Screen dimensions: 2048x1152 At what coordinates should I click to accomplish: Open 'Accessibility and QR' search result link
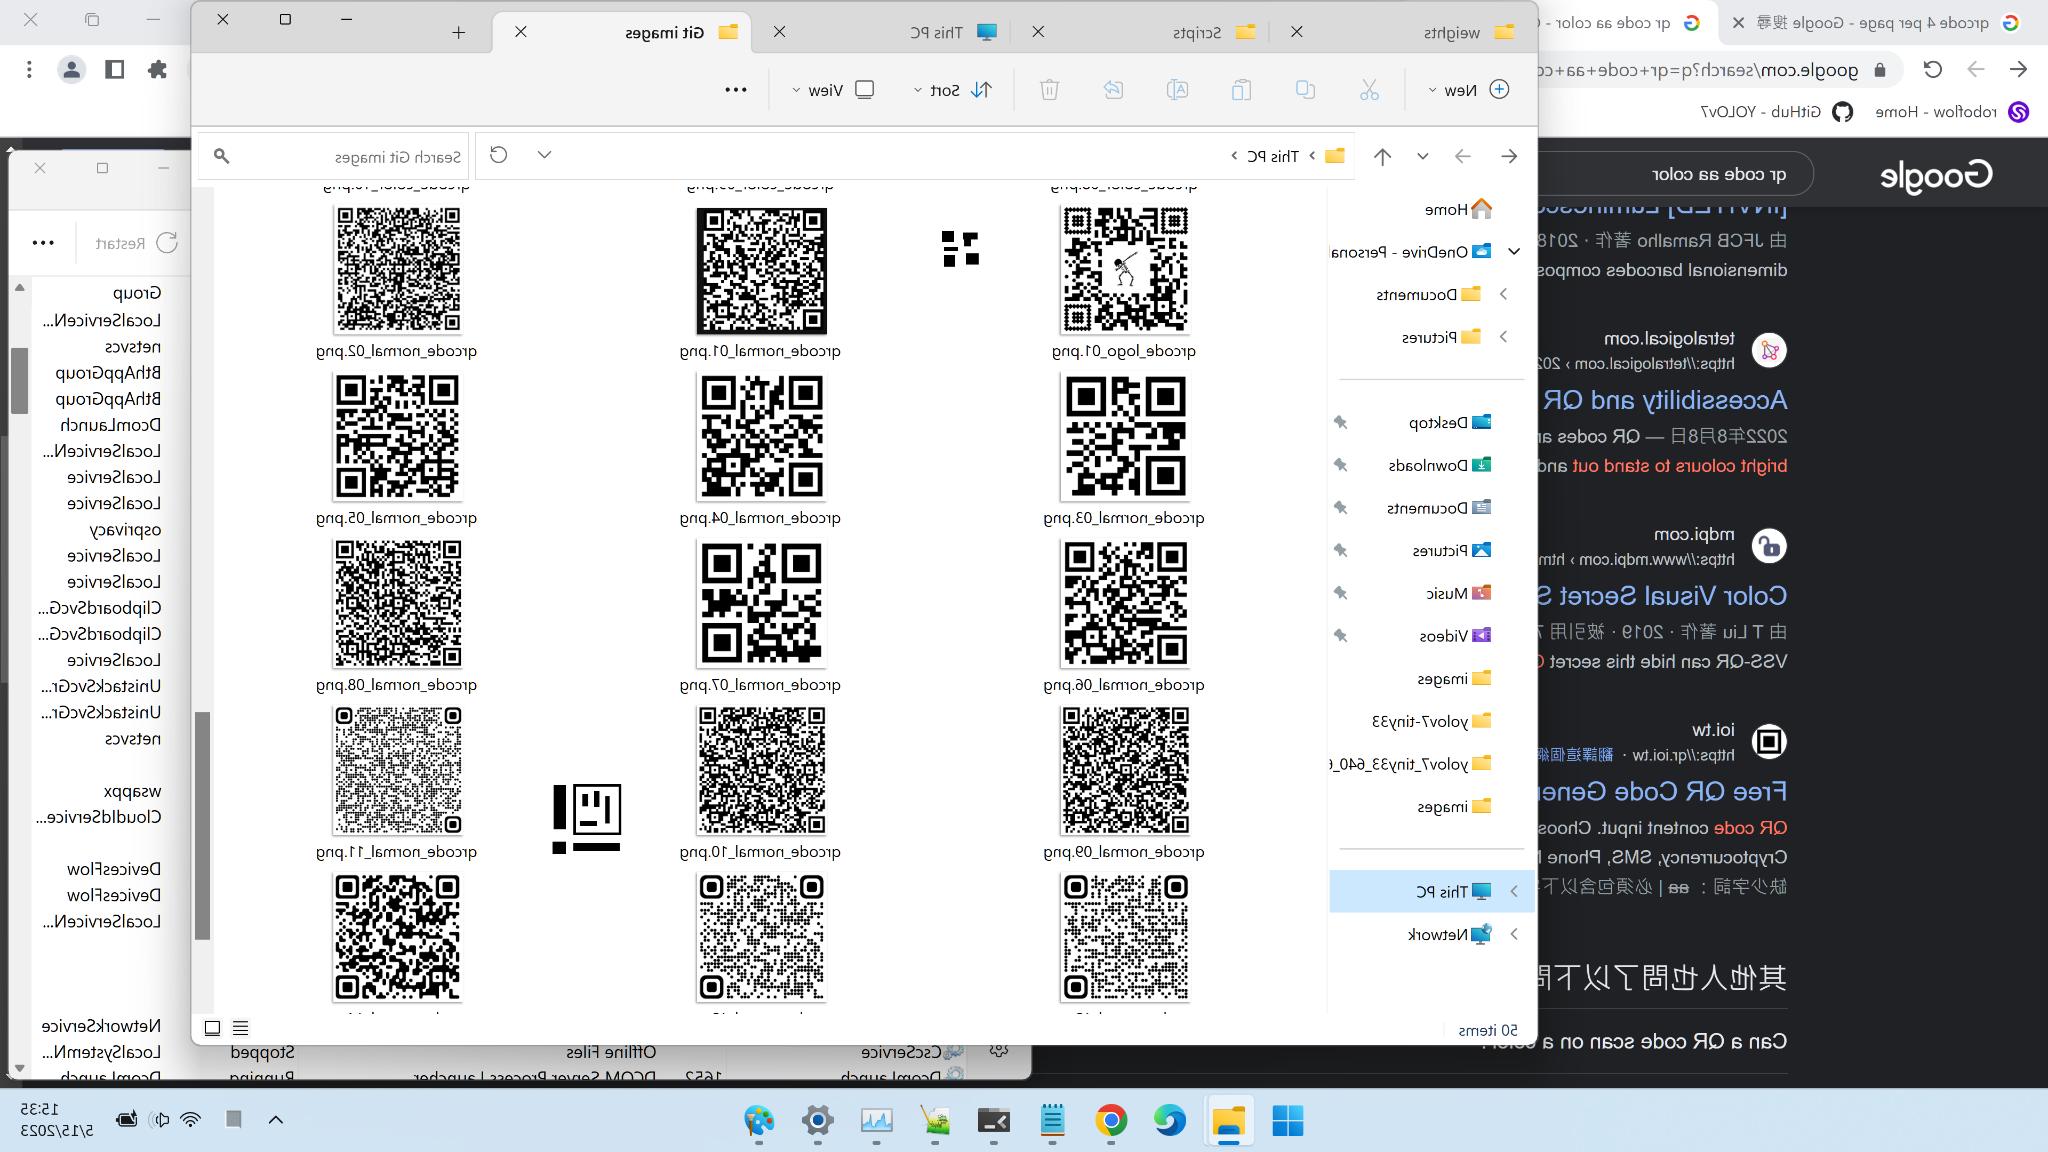(1664, 400)
